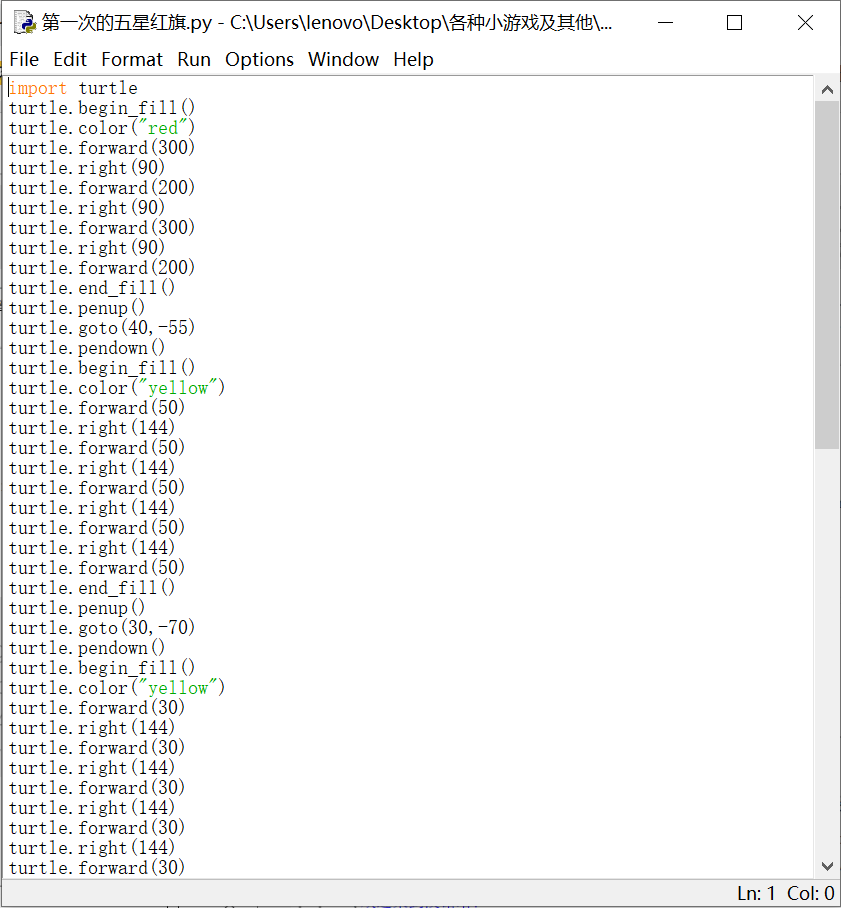Open the Window menu
The image size is (841, 908).
pos(343,60)
